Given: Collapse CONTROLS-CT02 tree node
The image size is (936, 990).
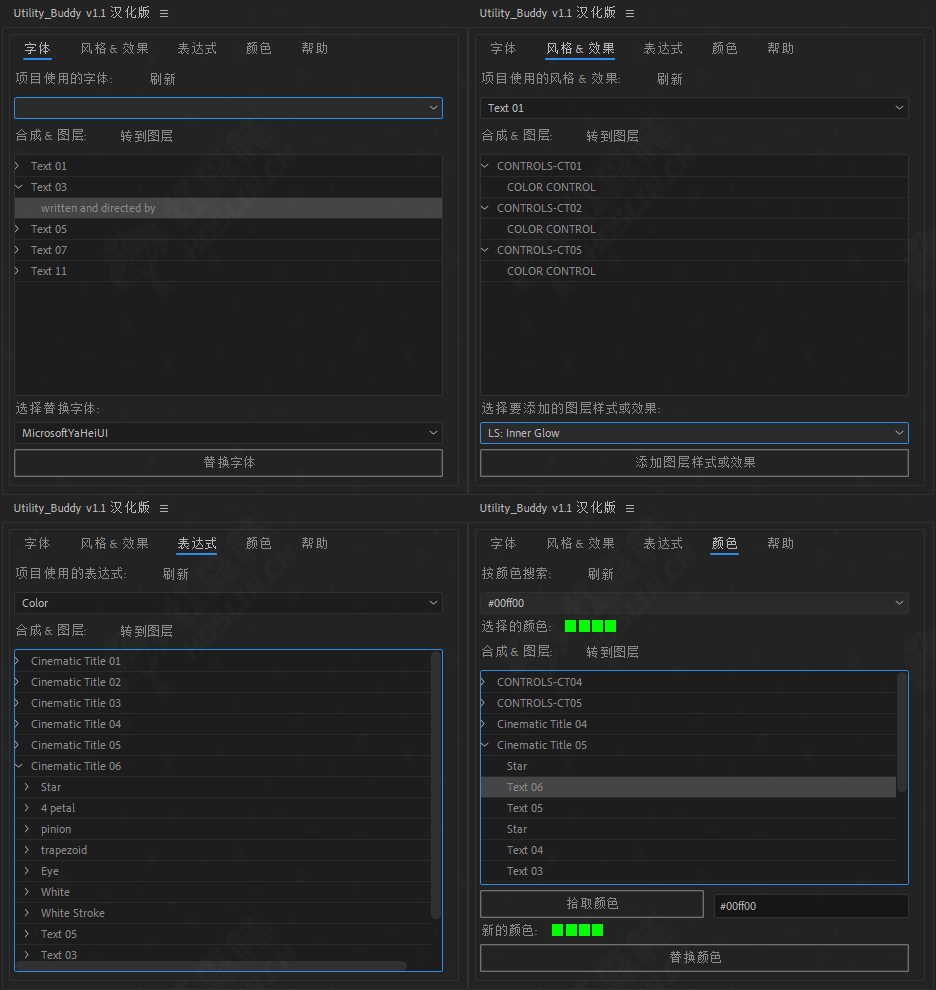Looking at the screenshot, I should click(x=485, y=208).
